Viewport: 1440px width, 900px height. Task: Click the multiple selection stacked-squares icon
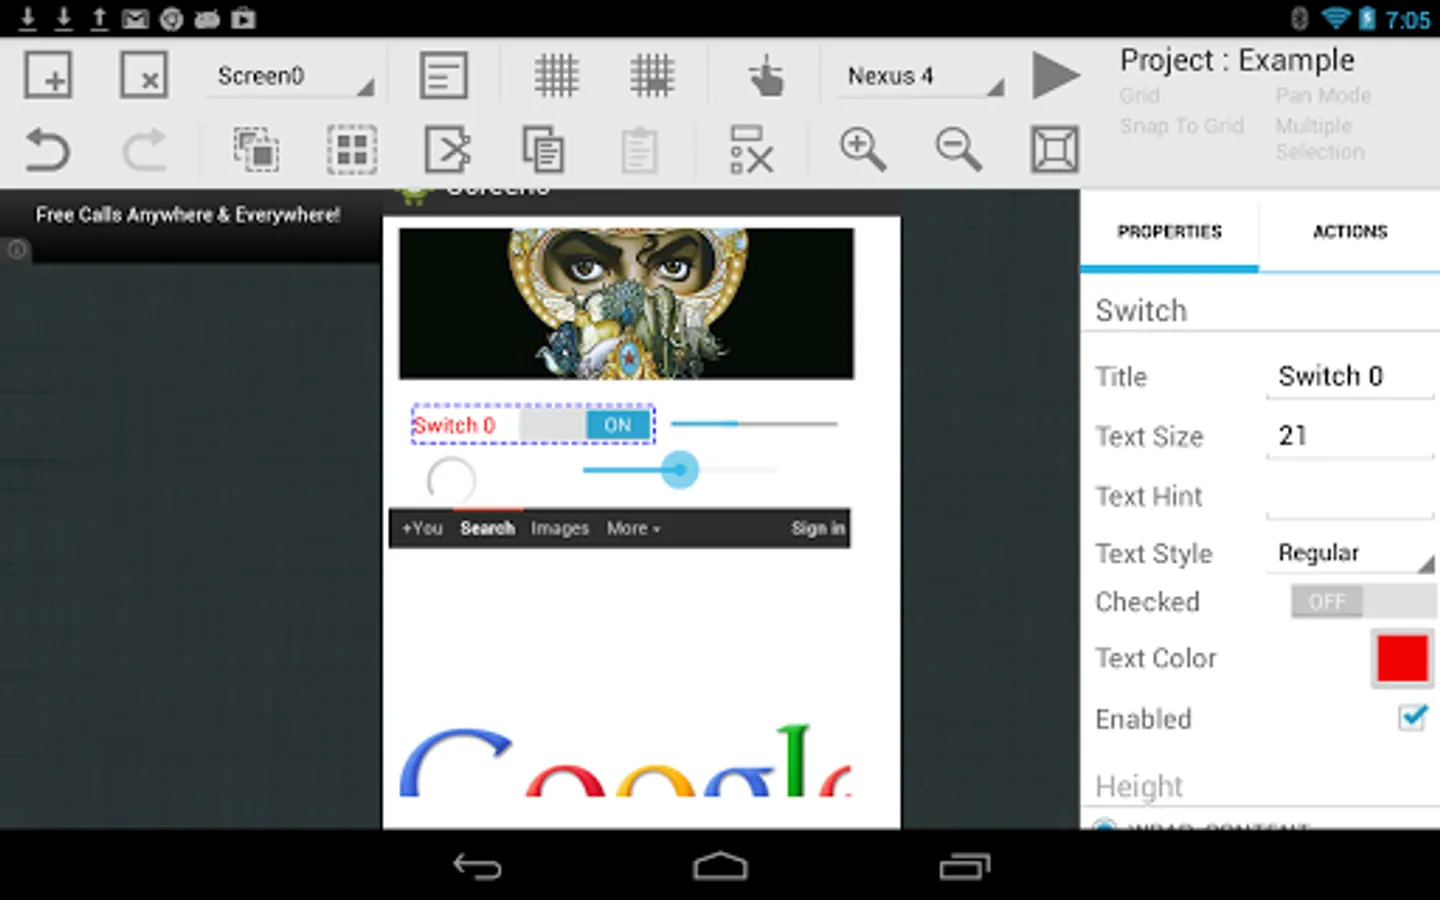(x=256, y=150)
